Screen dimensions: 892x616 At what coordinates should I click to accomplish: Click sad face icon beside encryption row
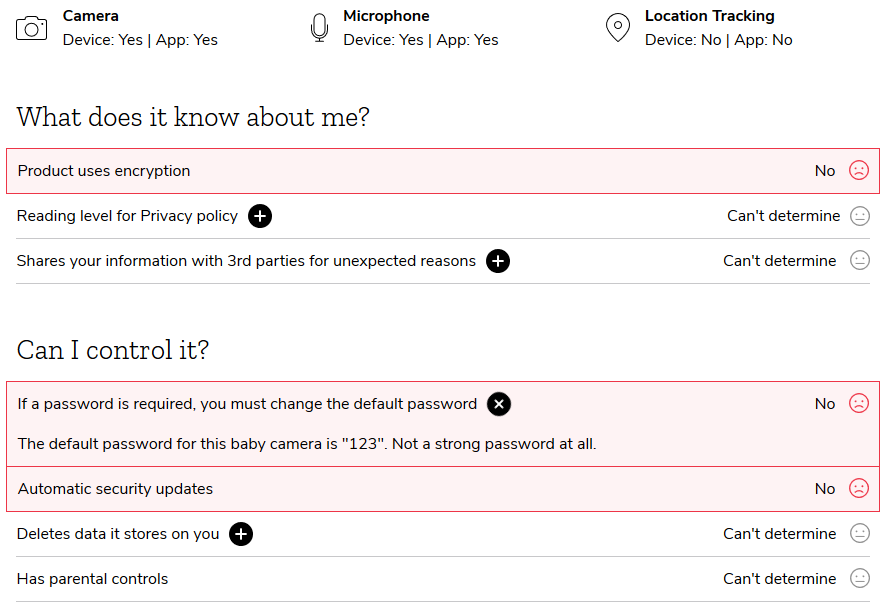point(859,171)
